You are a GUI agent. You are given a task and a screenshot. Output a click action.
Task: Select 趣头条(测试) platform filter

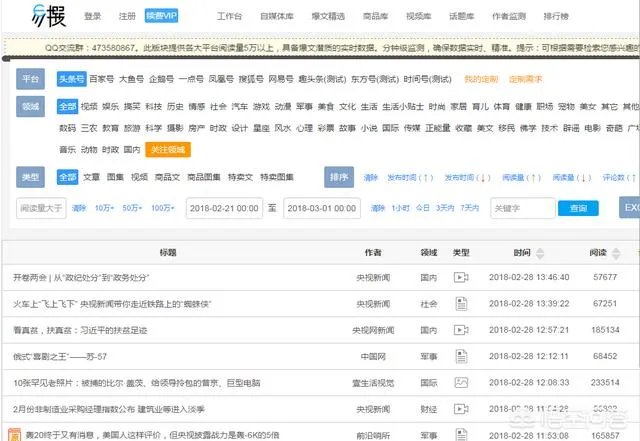click(322, 79)
